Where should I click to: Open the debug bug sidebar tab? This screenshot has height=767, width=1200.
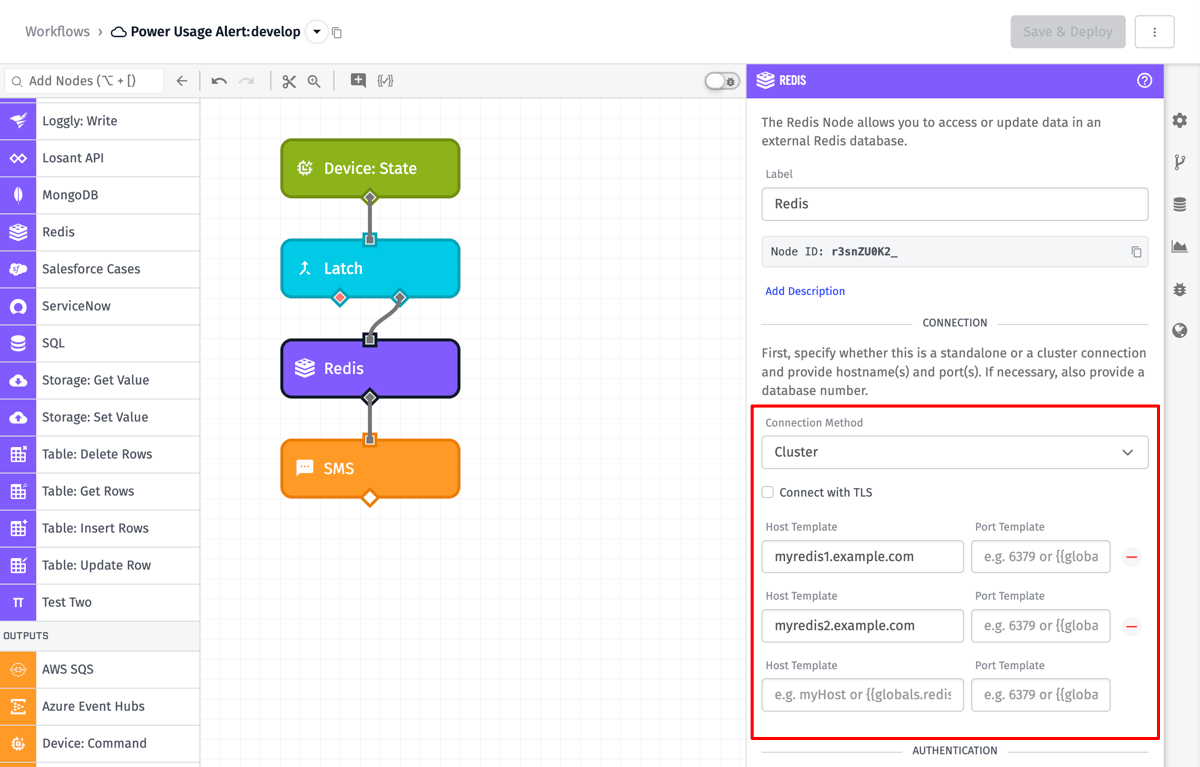pyautogui.click(x=1180, y=289)
